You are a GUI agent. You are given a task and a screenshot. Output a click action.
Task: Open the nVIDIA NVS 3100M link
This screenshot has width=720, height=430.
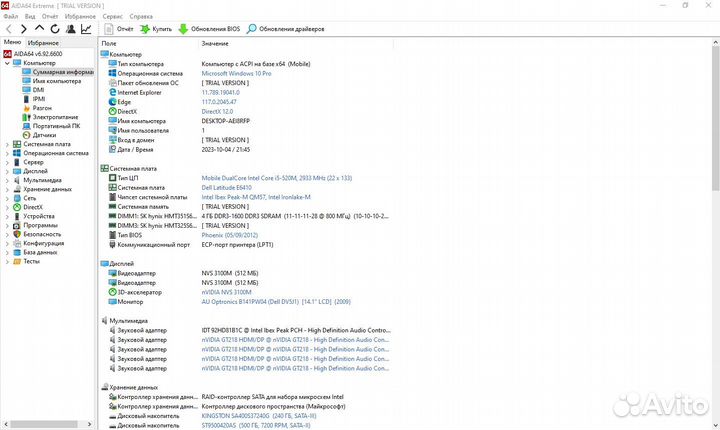pos(226,292)
